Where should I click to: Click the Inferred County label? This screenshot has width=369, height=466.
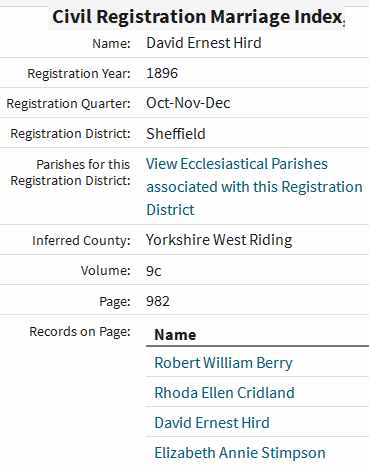coord(81,241)
